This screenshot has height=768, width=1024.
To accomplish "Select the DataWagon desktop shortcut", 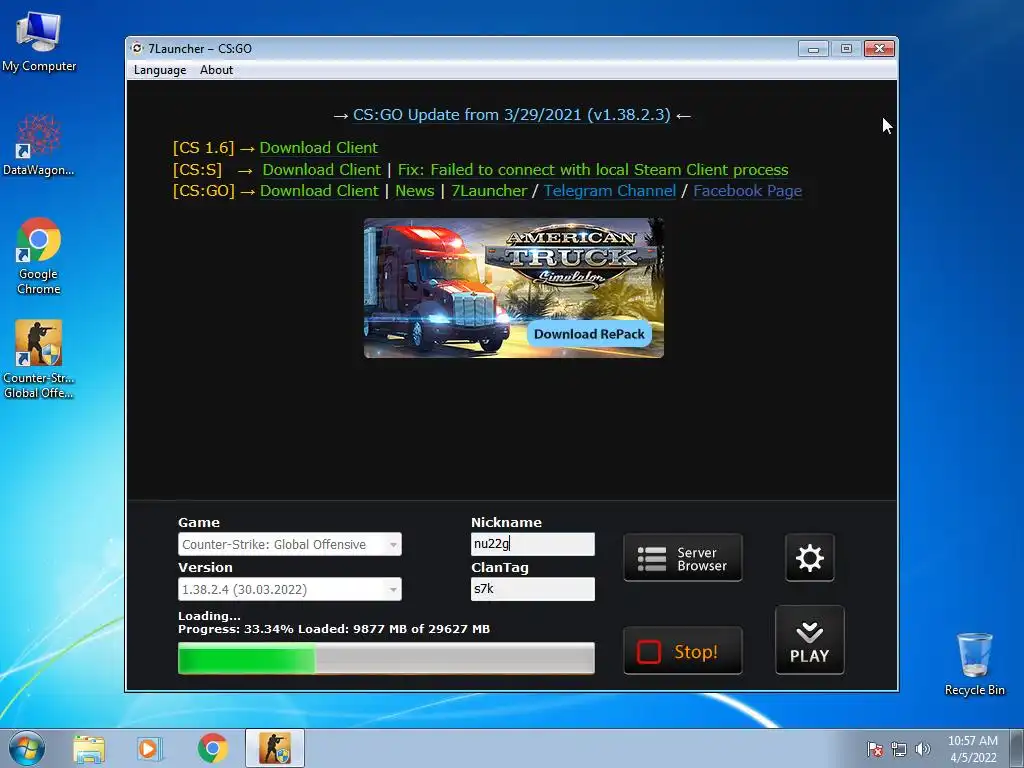I will 39,145.
